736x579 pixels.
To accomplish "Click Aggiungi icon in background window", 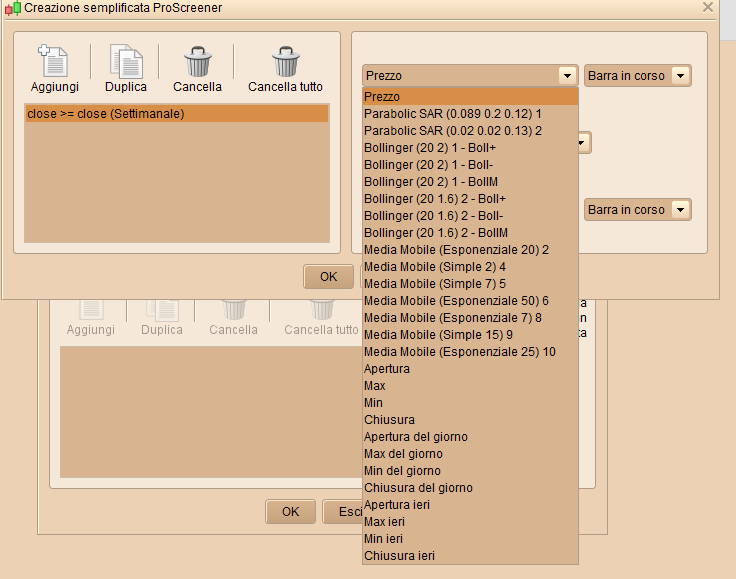I will [x=91, y=309].
